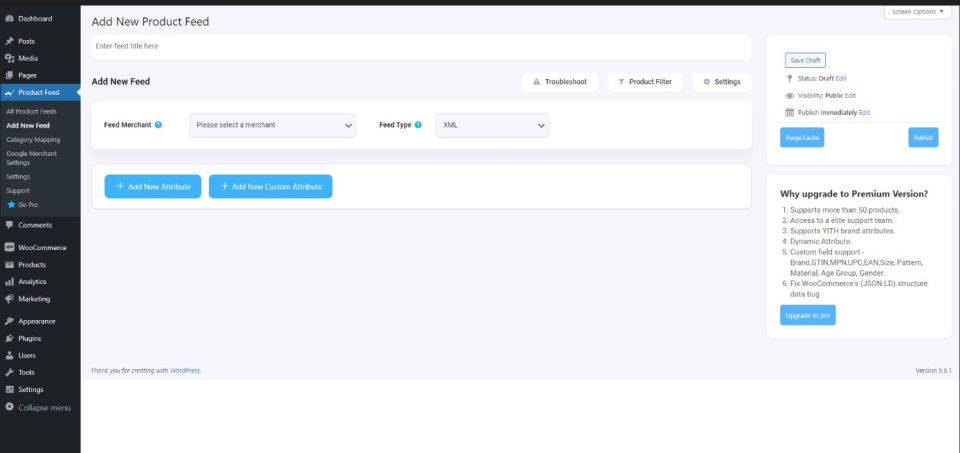Viewport: 960px width, 453px height.
Task: Edit the Visibility setting link
Action: (850, 95)
